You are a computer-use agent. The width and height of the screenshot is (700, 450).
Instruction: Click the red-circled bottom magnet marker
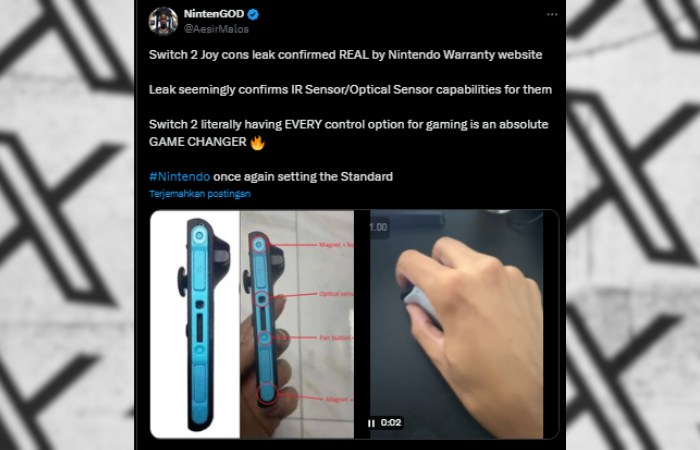pyautogui.click(x=267, y=394)
